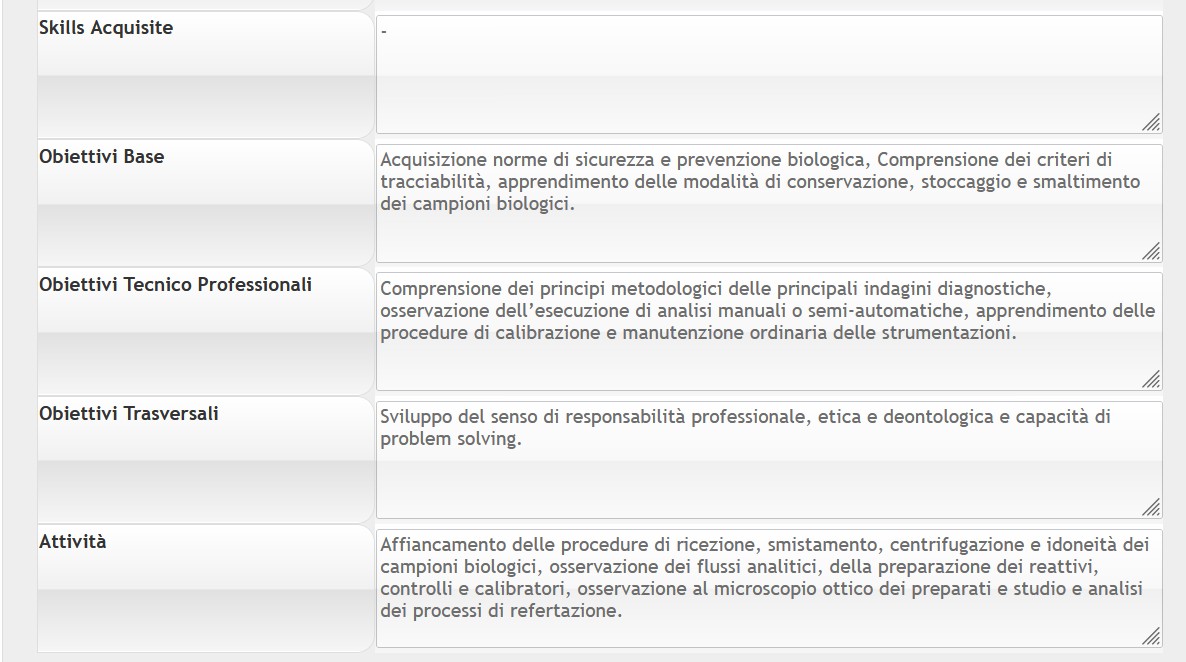Grab the resize handle of Skills Acquisite textarea

1151,123
